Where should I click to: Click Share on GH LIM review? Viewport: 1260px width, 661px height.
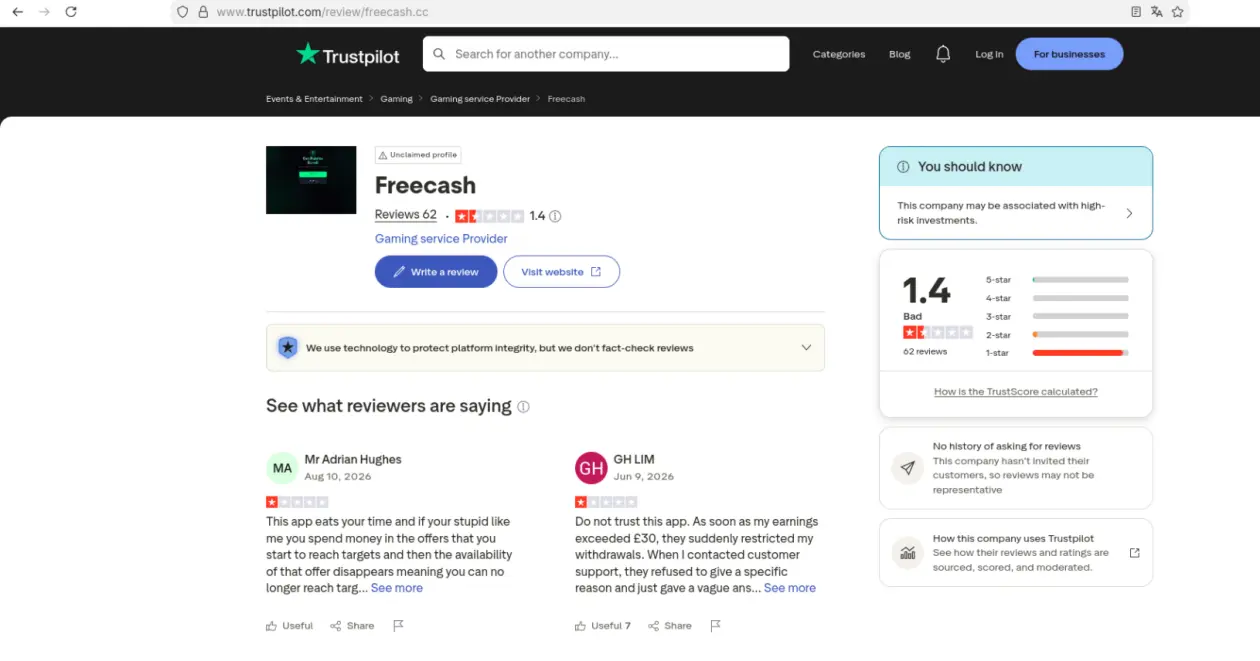tap(670, 626)
